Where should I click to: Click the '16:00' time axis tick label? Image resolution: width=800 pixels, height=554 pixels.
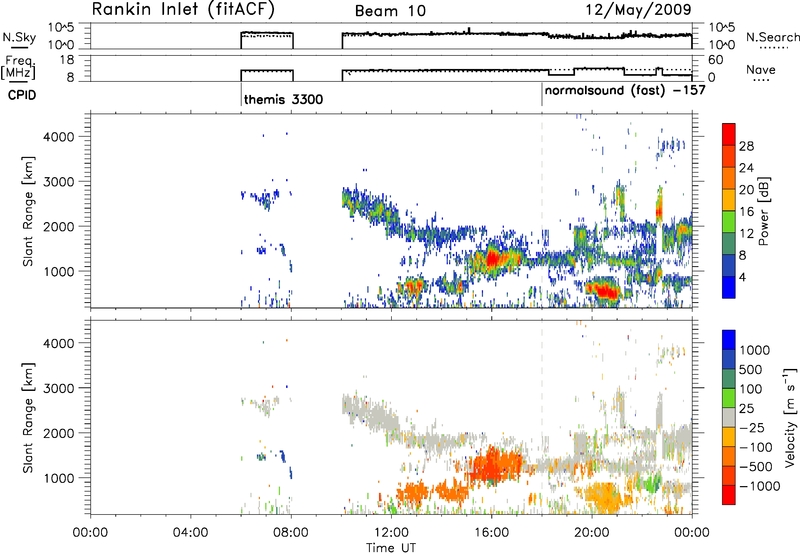491,533
